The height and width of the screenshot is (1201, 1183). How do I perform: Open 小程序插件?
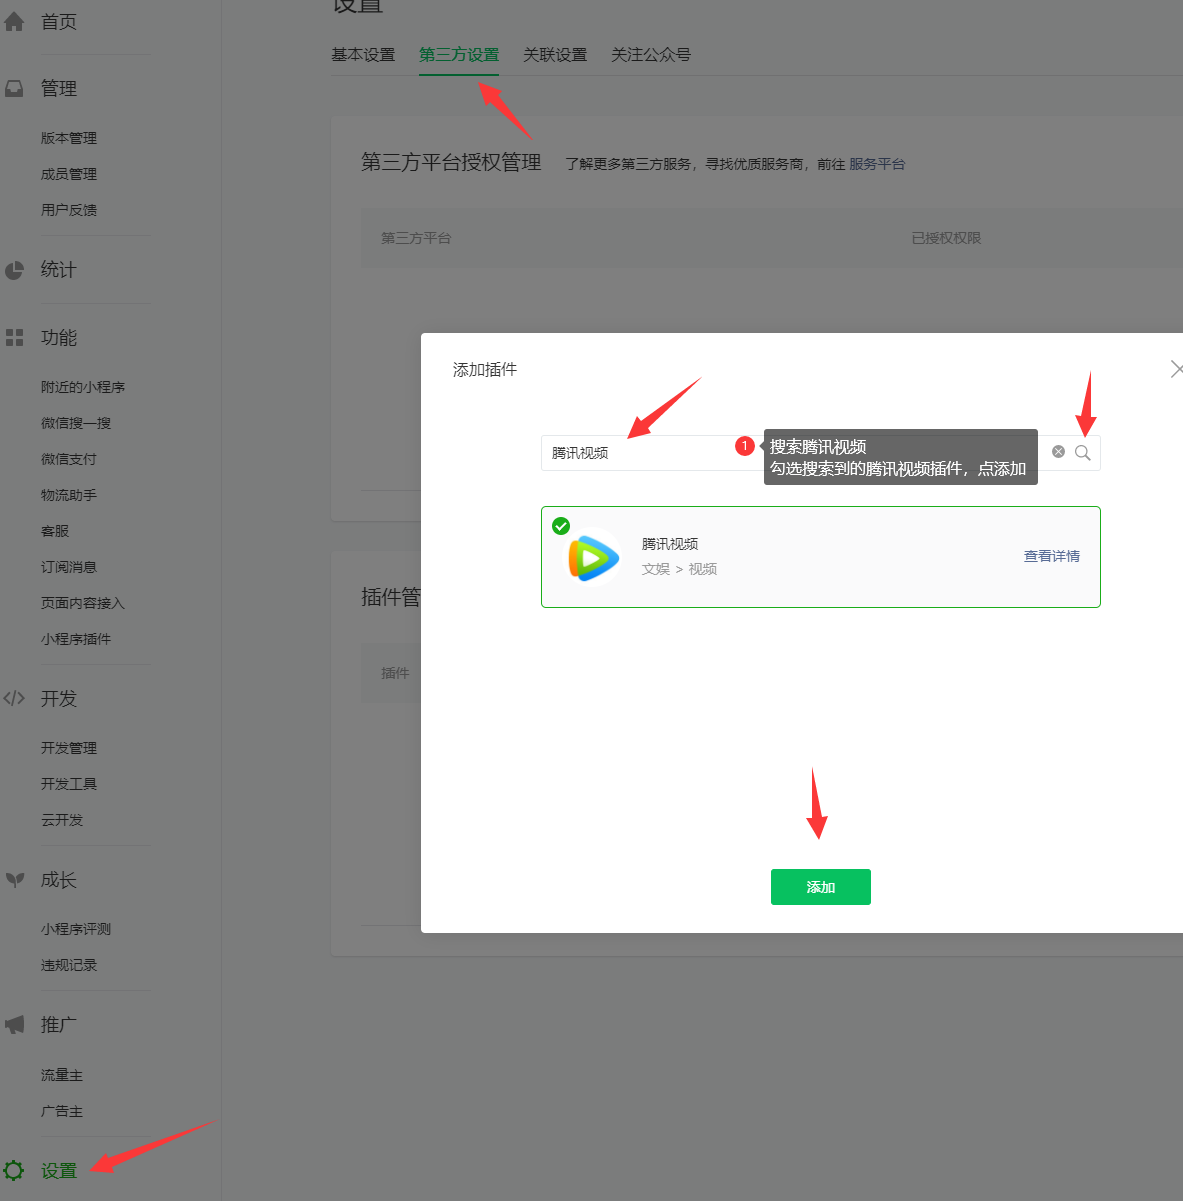tap(76, 639)
